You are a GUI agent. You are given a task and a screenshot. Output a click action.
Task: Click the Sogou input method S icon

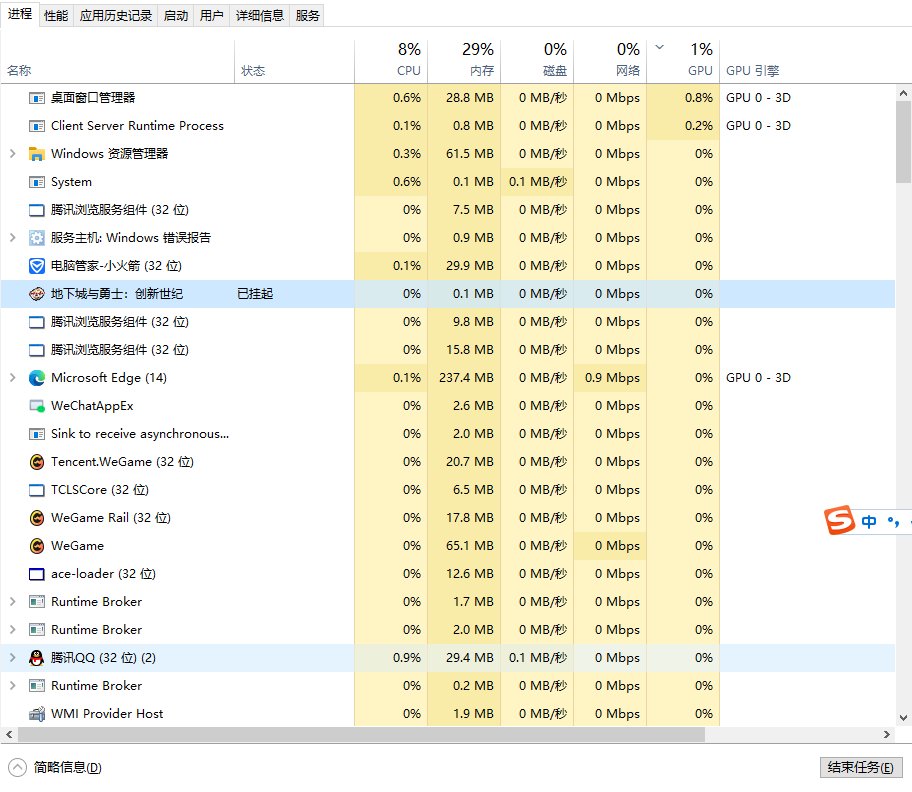coord(839,520)
